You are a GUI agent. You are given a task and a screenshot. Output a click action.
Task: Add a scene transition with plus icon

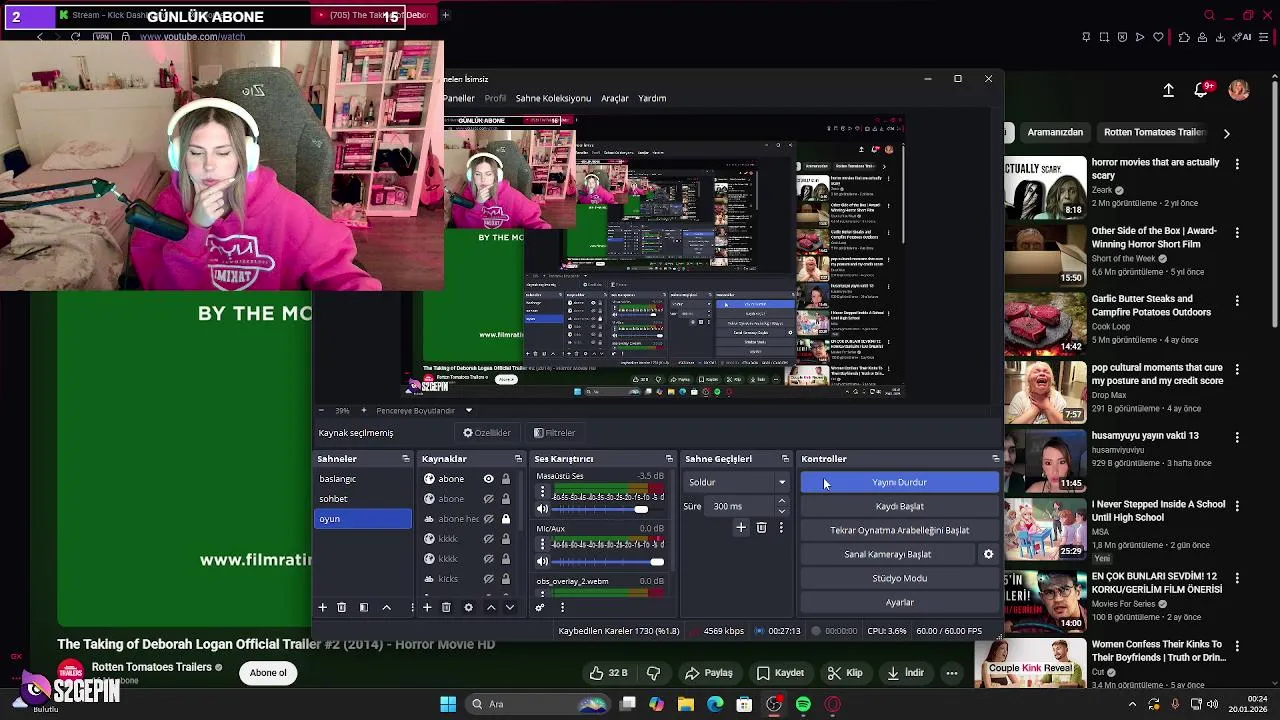coord(741,527)
